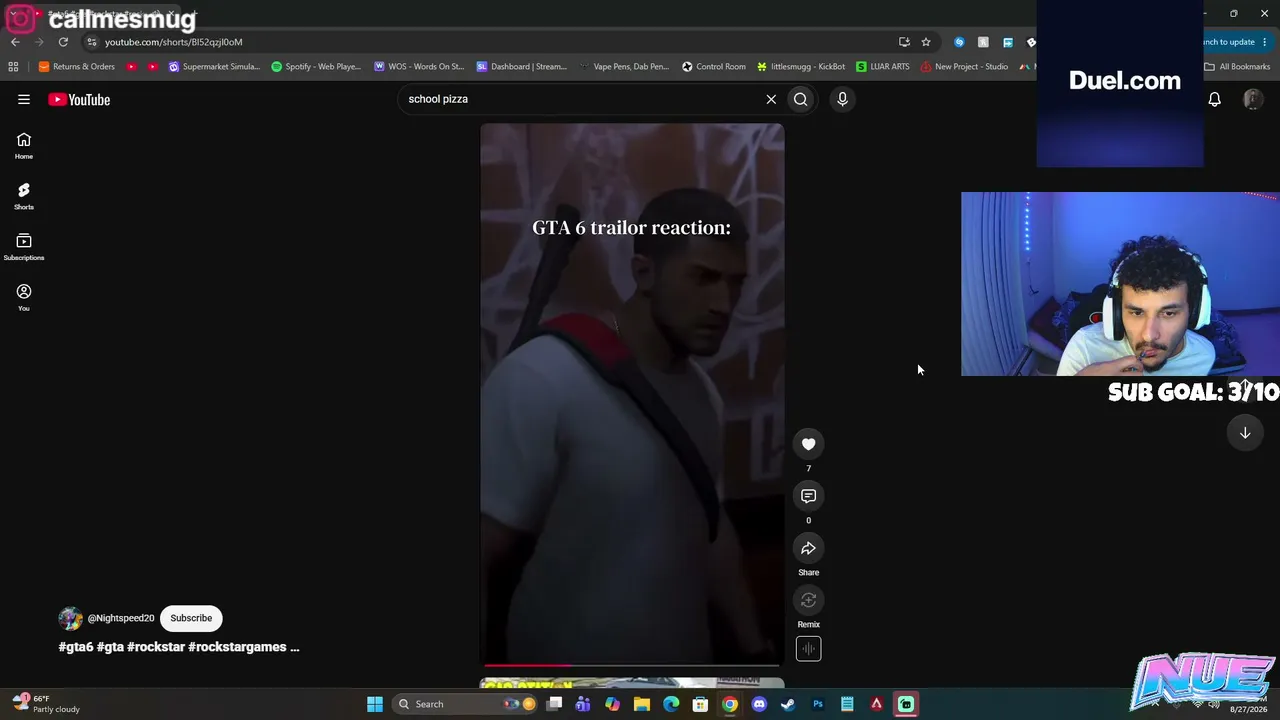Open the weather widget showing 66°F
This screenshot has width=1280, height=720.
(x=46, y=704)
